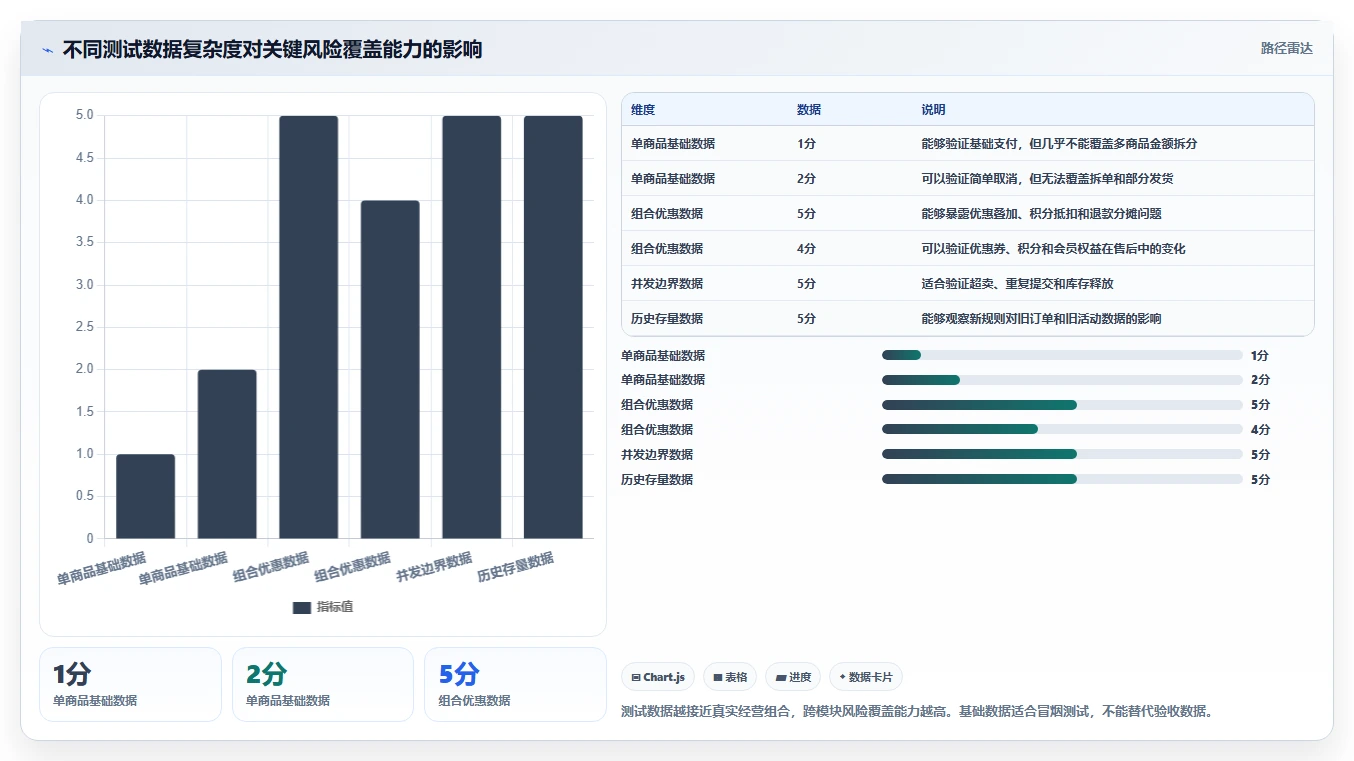Click the 1分 cell in the table
Screen dimensions: 1354x761
(806, 144)
